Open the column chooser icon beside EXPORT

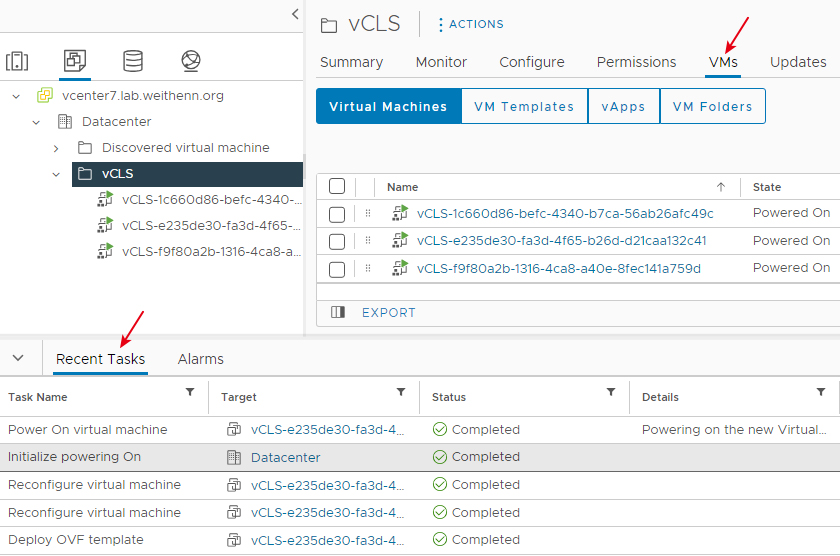coord(338,312)
